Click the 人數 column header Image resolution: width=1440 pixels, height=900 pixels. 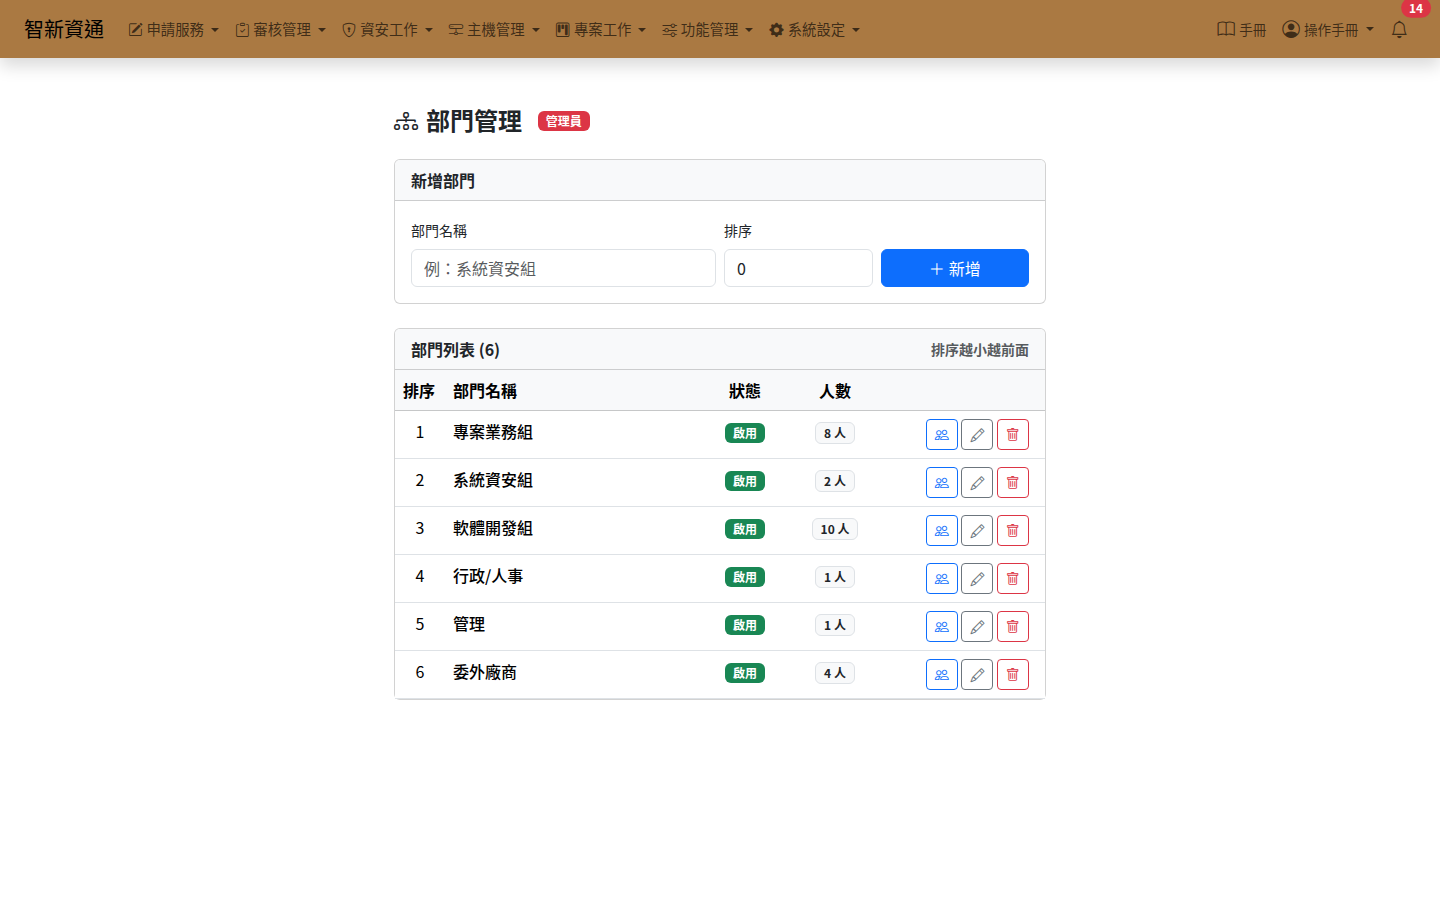point(835,391)
